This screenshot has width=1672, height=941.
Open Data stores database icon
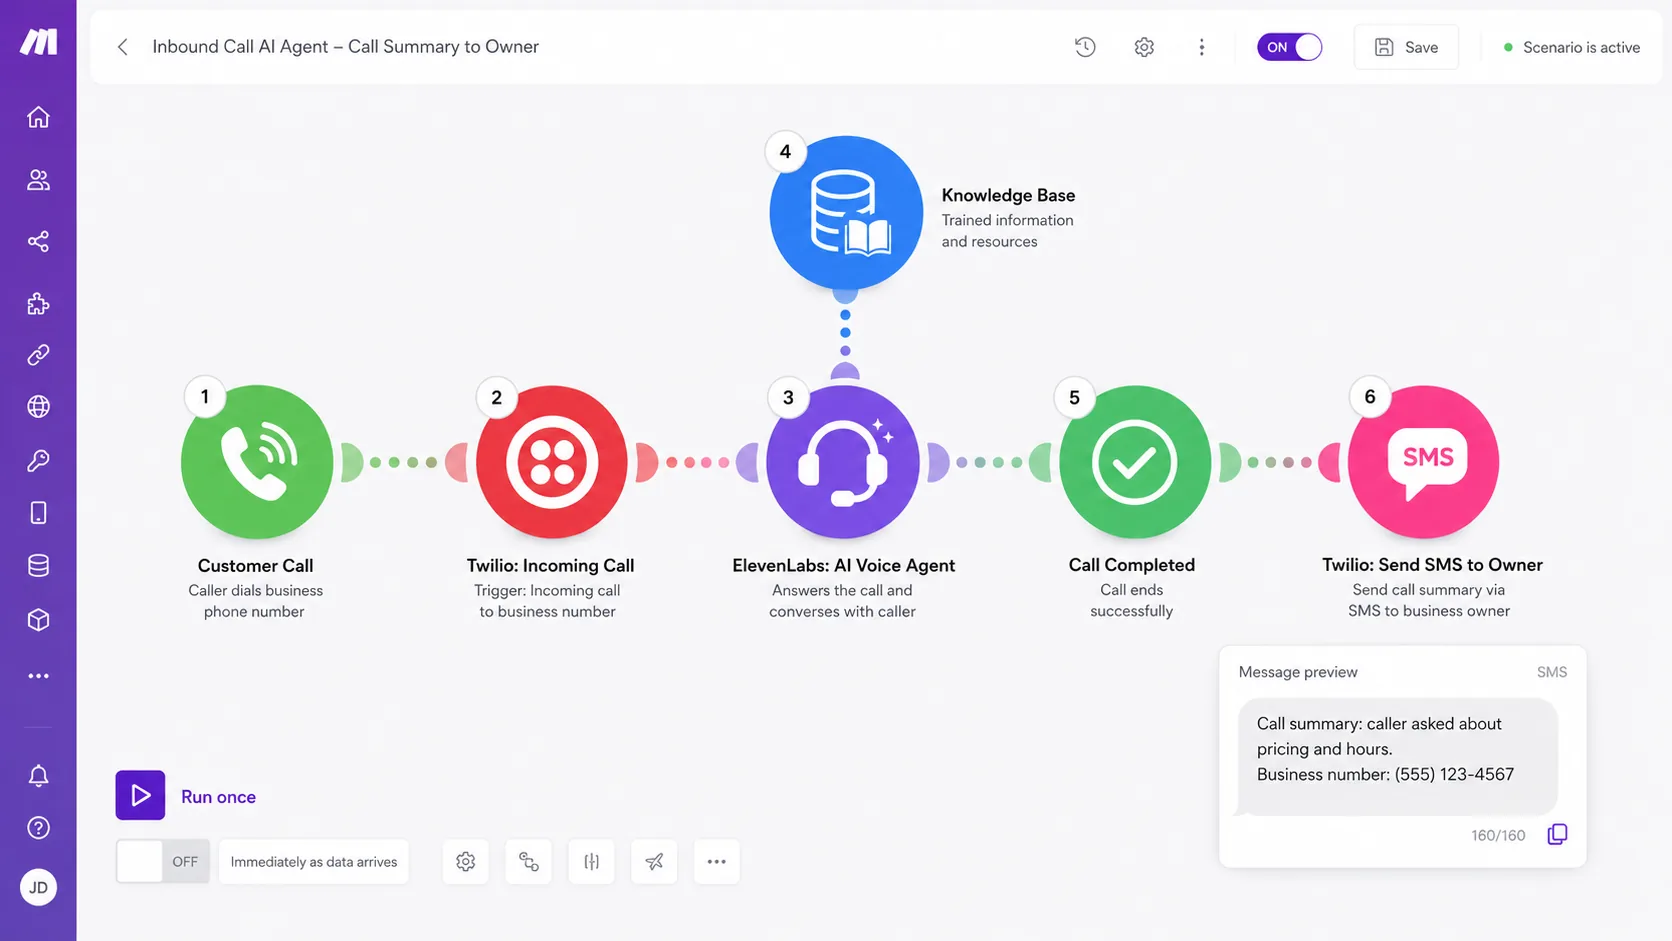tap(38, 566)
